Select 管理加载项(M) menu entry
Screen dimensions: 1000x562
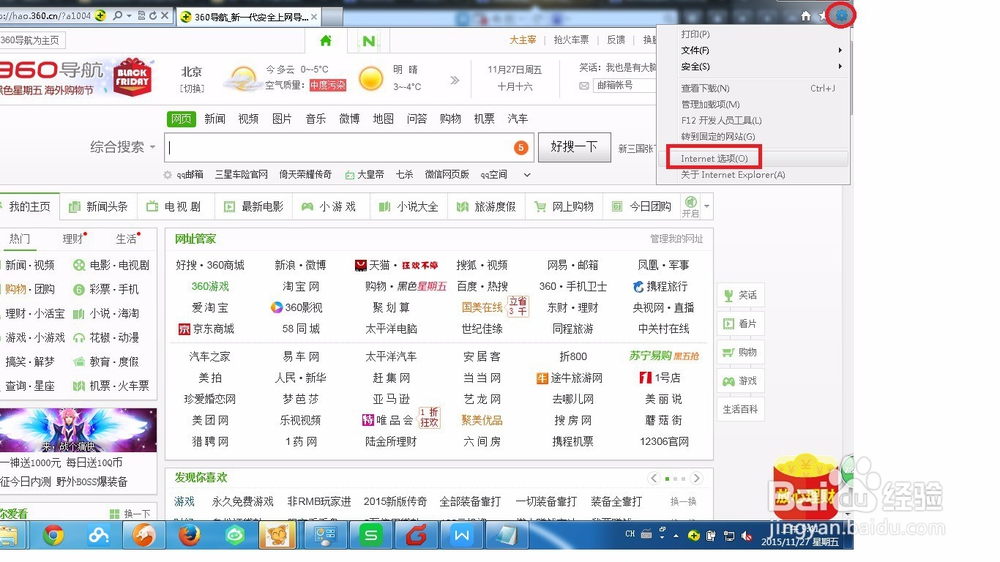click(x=710, y=104)
